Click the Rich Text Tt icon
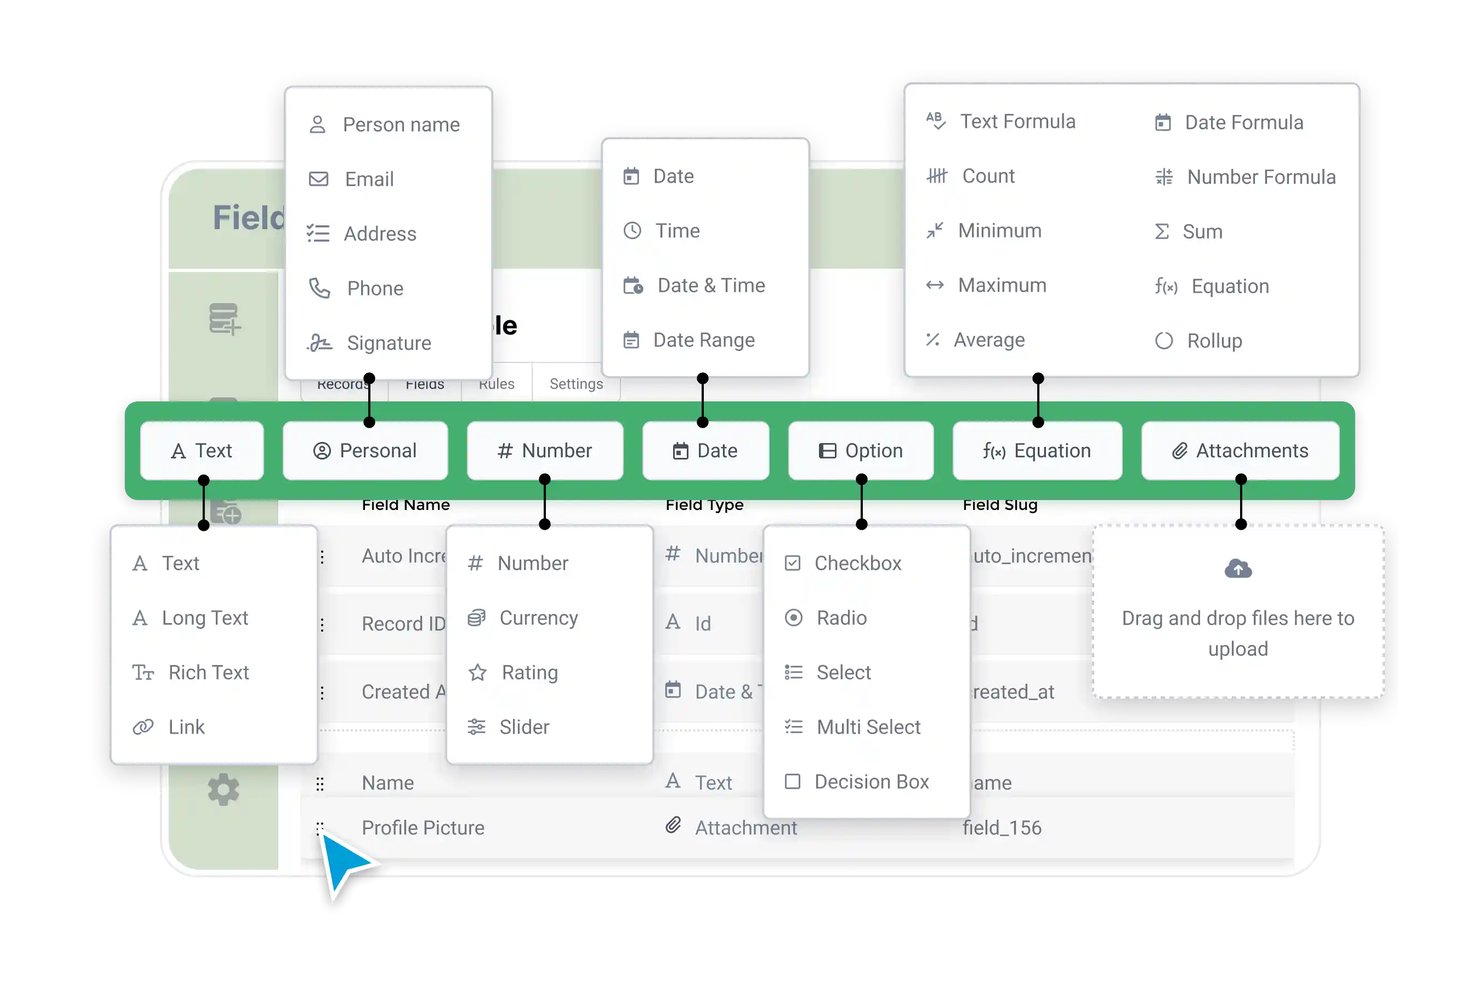Image resolution: width=1480 pixels, height=987 pixels. point(143,673)
